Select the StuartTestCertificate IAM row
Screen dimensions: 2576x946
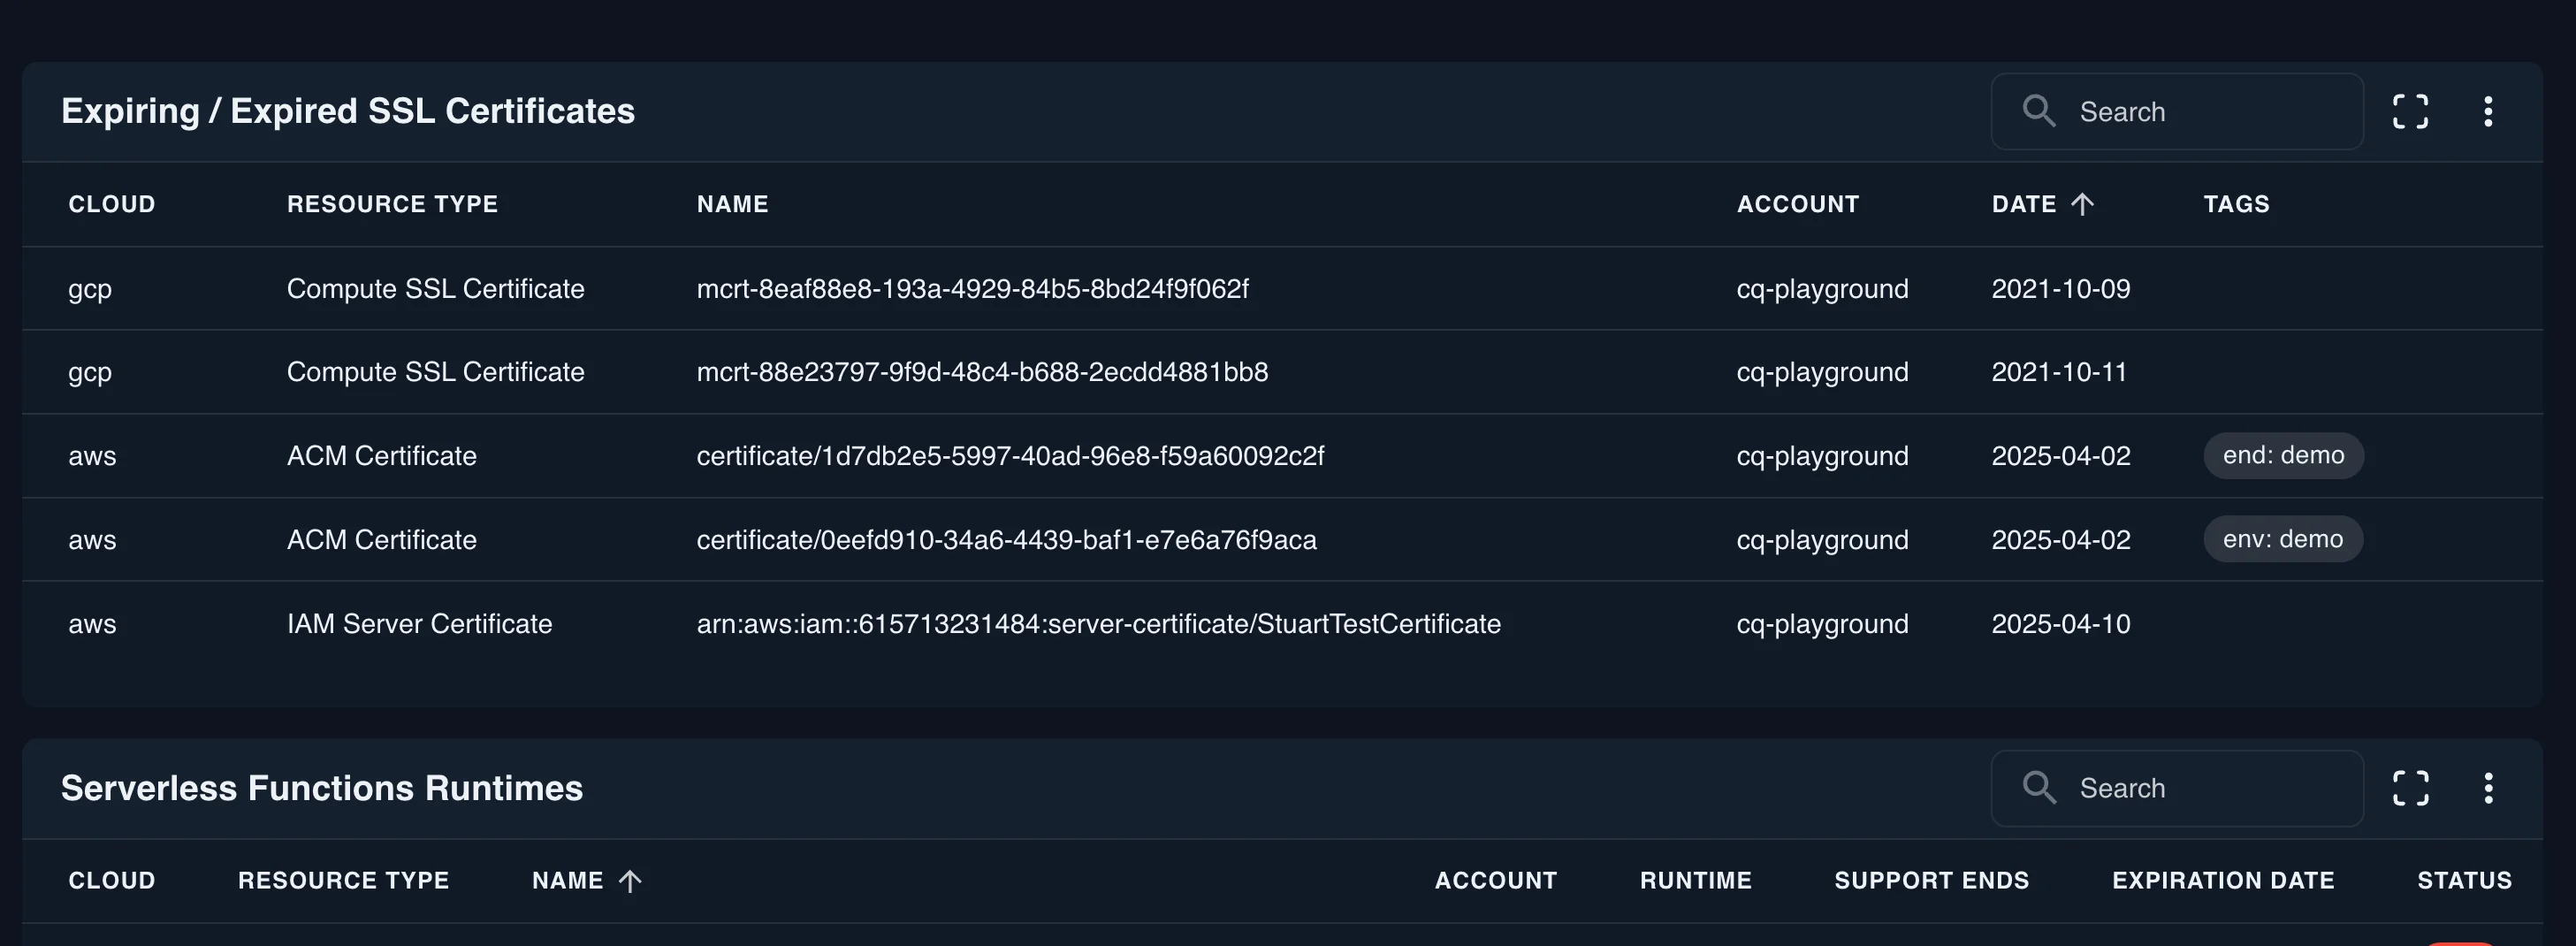pyautogui.click(x=1098, y=624)
